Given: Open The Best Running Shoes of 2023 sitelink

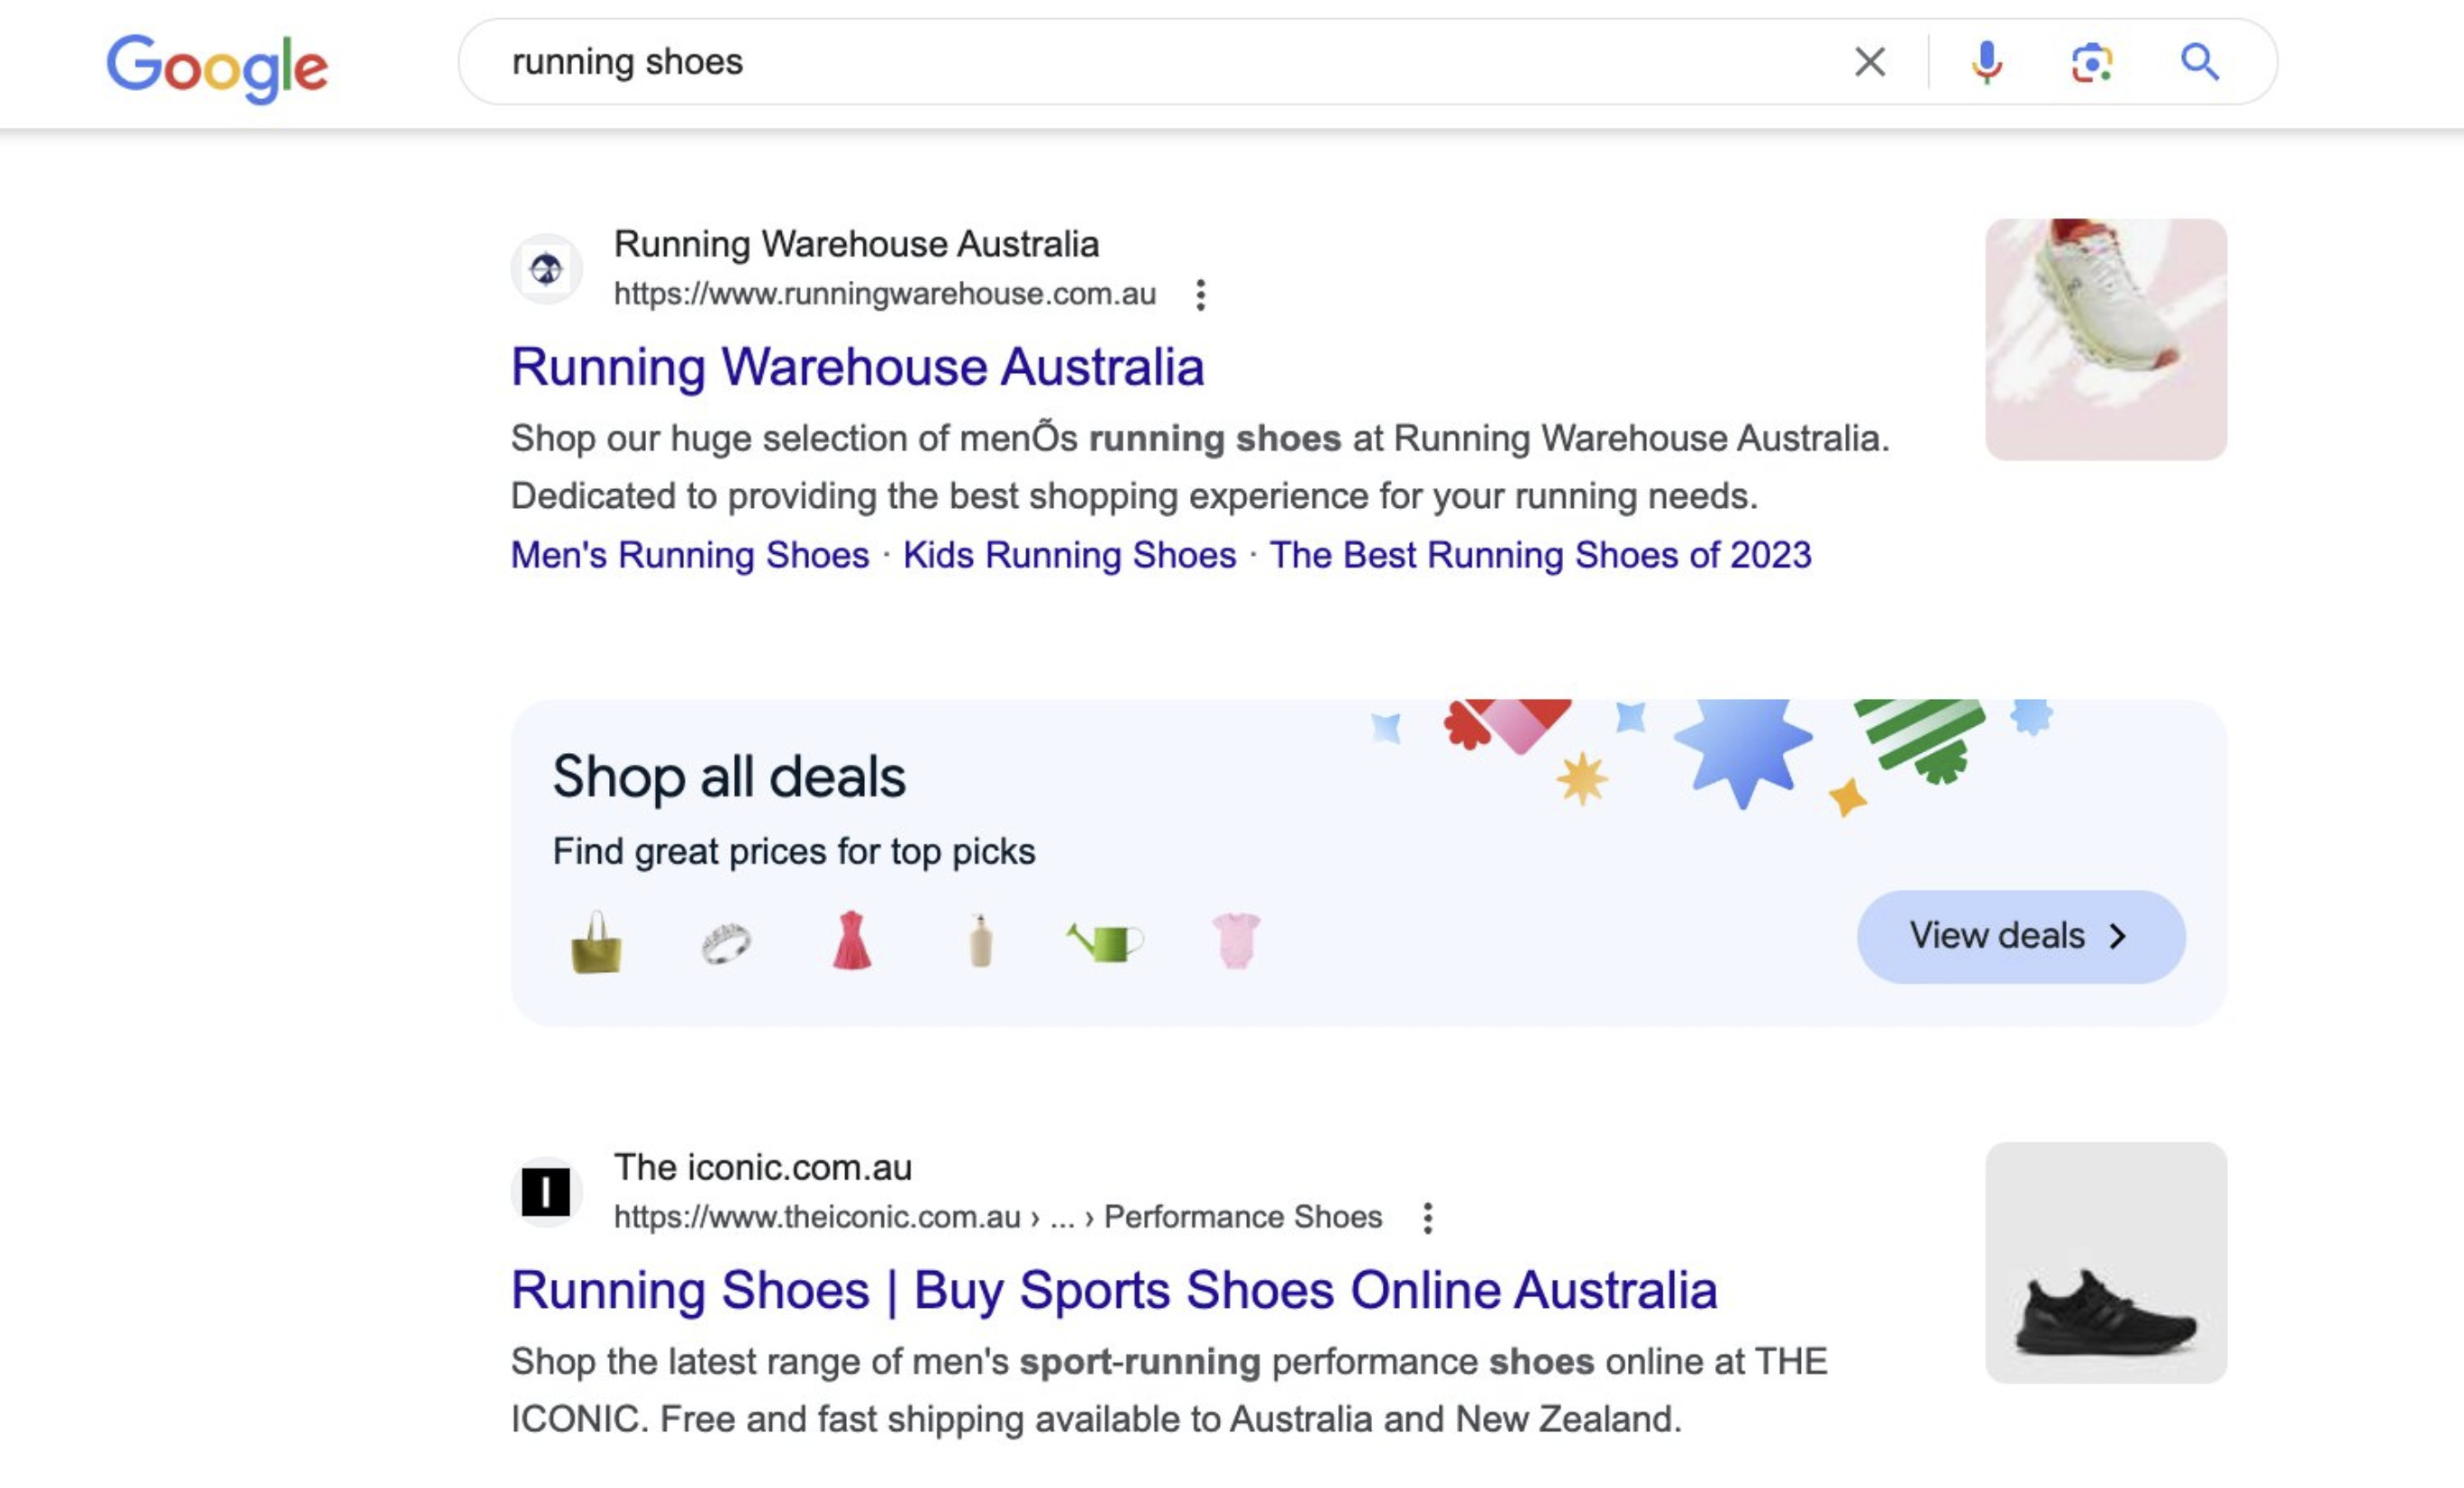Looking at the screenshot, I should (x=1540, y=555).
